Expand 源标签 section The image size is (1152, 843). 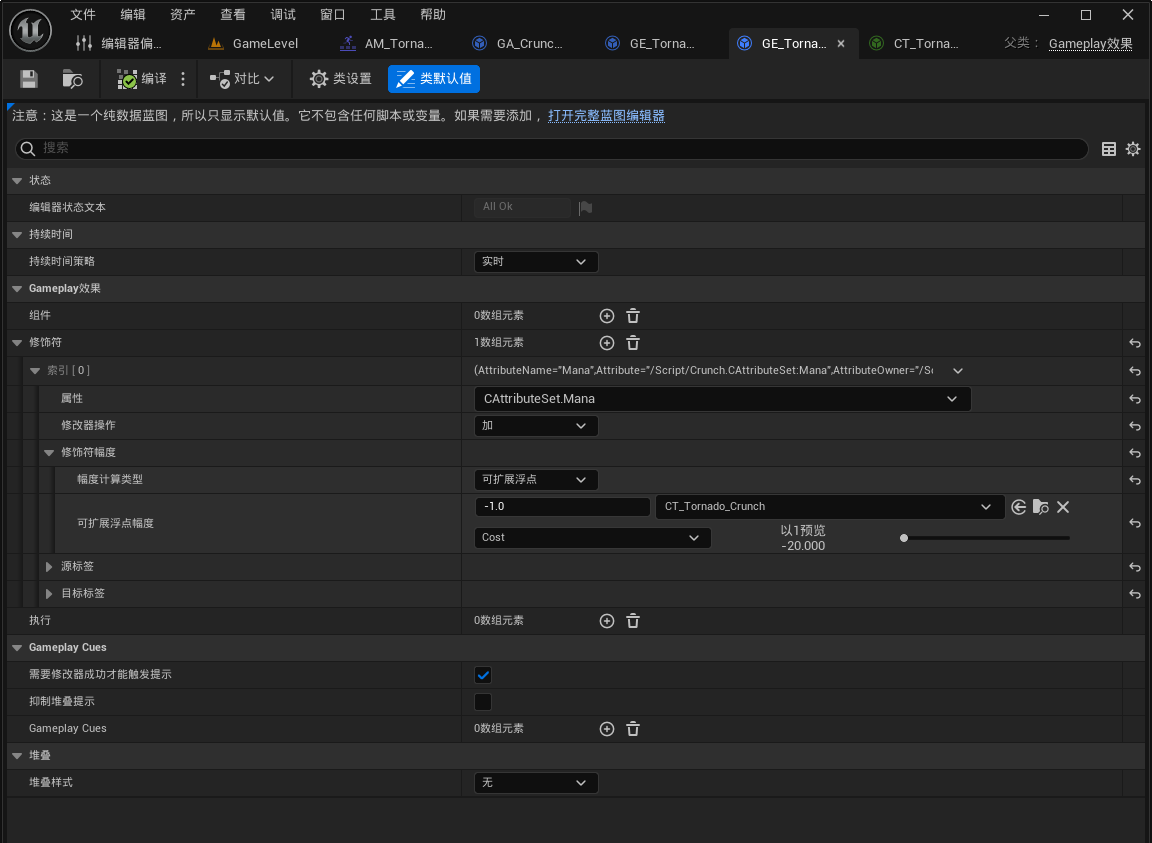pos(49,567)
